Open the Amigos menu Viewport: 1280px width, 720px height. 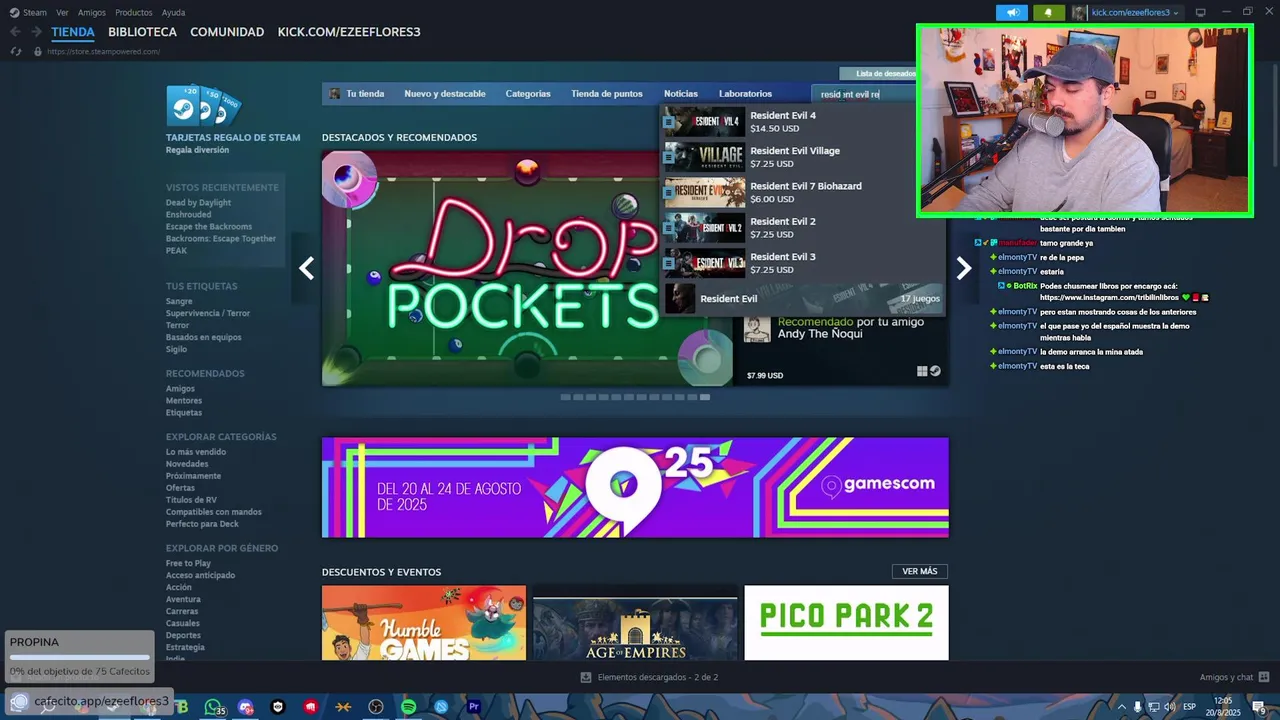[x=92, y=13]
